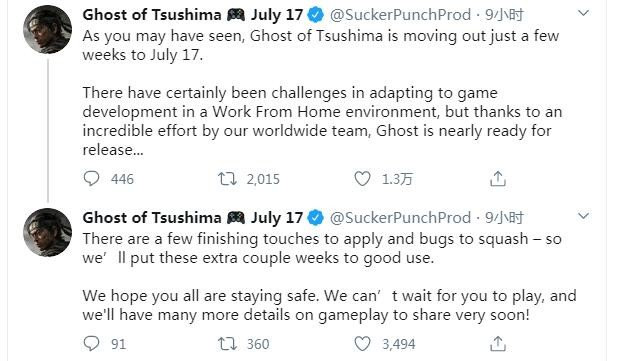Open the first tweet's Ghost of Tsushima avatar
This screenshot has width=621, height=361.
coord(48,30)
